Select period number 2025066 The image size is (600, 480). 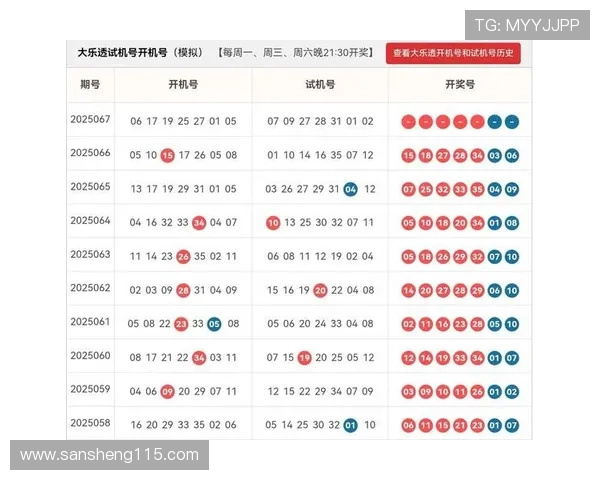[x=90, y=153]
